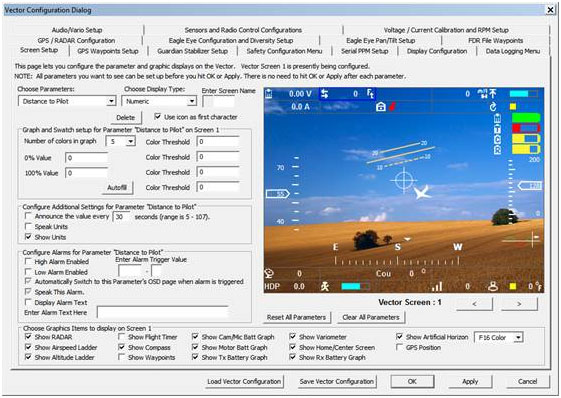Click the green motor battery bar
This screenshot has height=398, width=561.
[526, 118]
